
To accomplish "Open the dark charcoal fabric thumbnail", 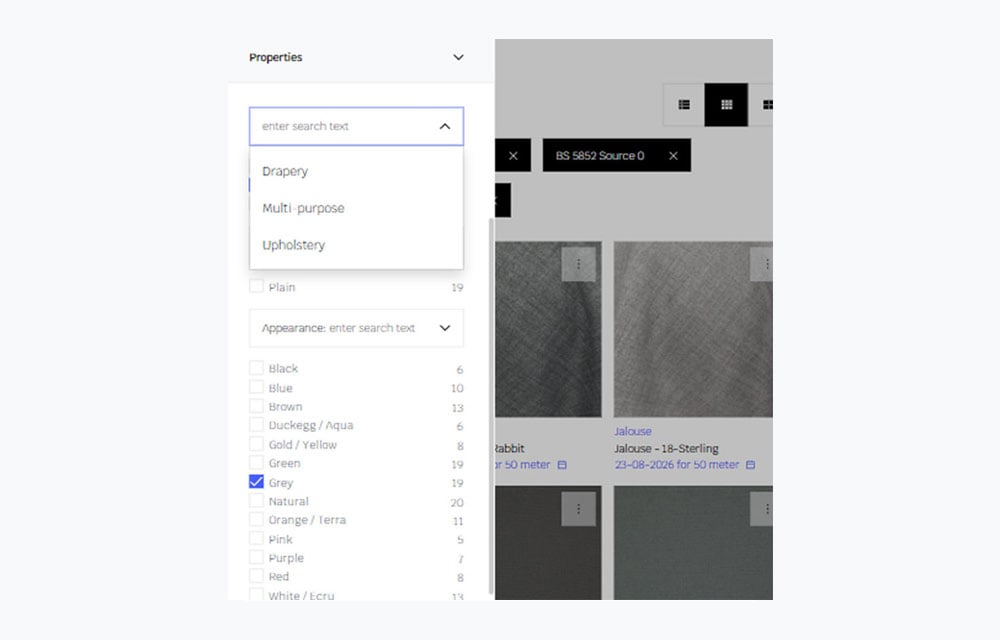I will (x=548, y=542).
